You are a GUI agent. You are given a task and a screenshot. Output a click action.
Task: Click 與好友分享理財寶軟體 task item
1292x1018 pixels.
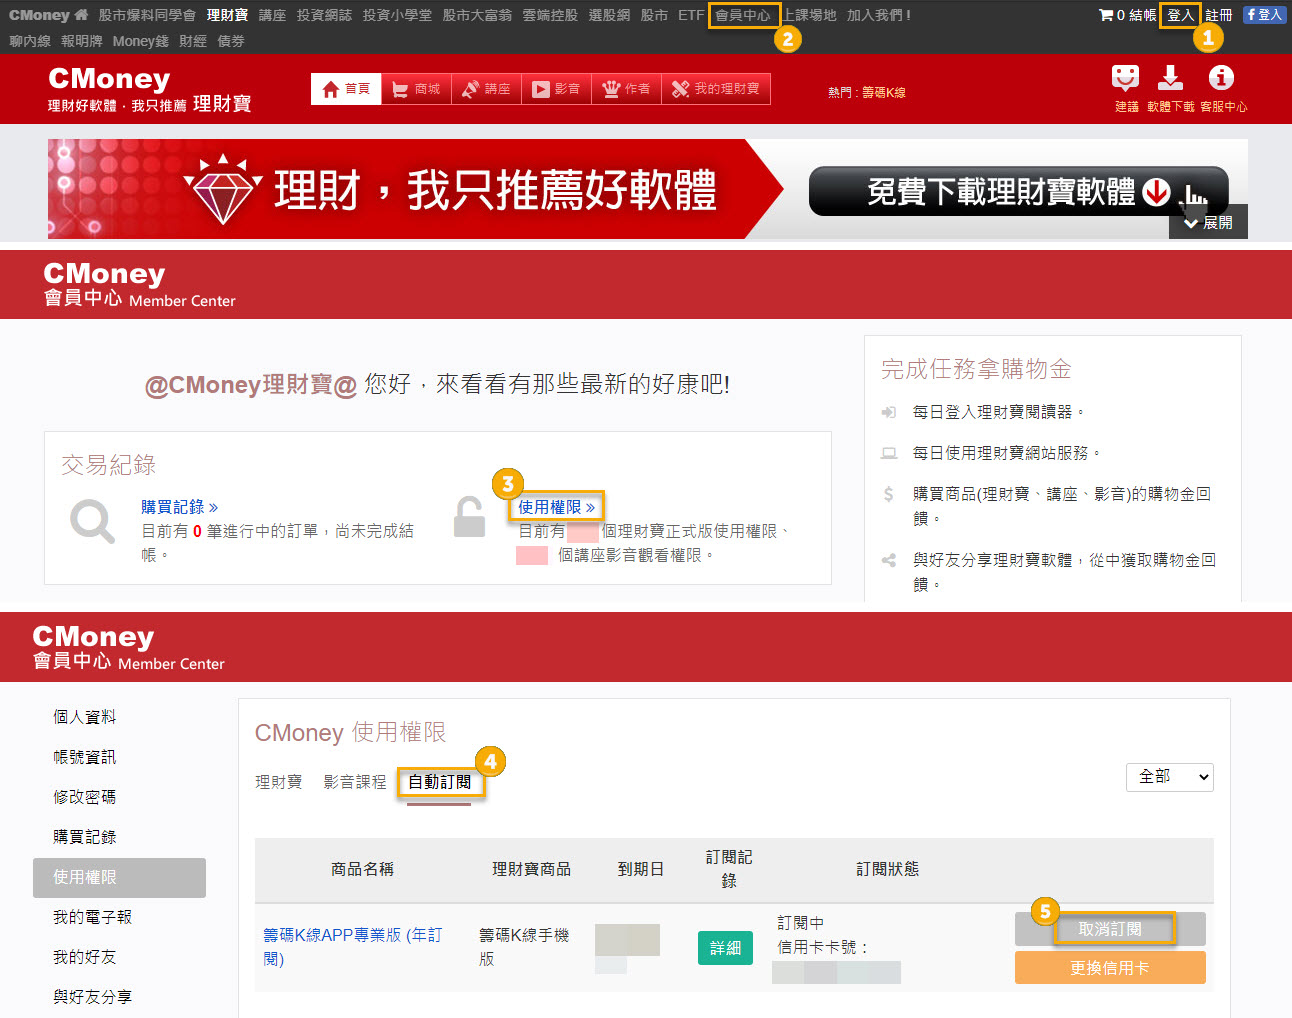pos(1064,572)
